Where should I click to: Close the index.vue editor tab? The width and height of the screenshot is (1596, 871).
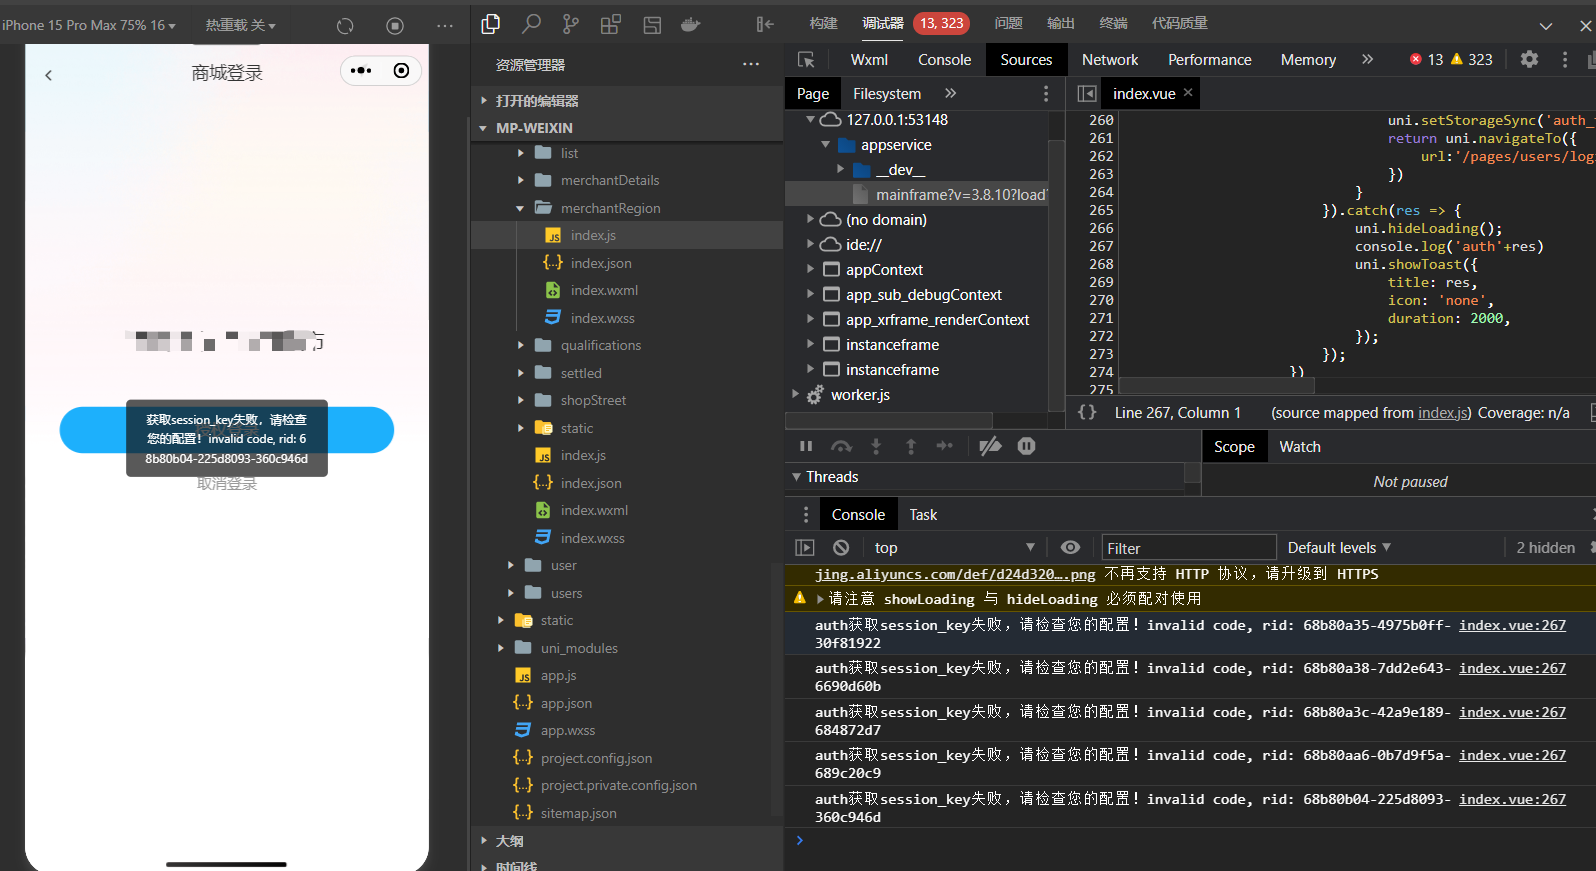click(x=1188, y=92)
